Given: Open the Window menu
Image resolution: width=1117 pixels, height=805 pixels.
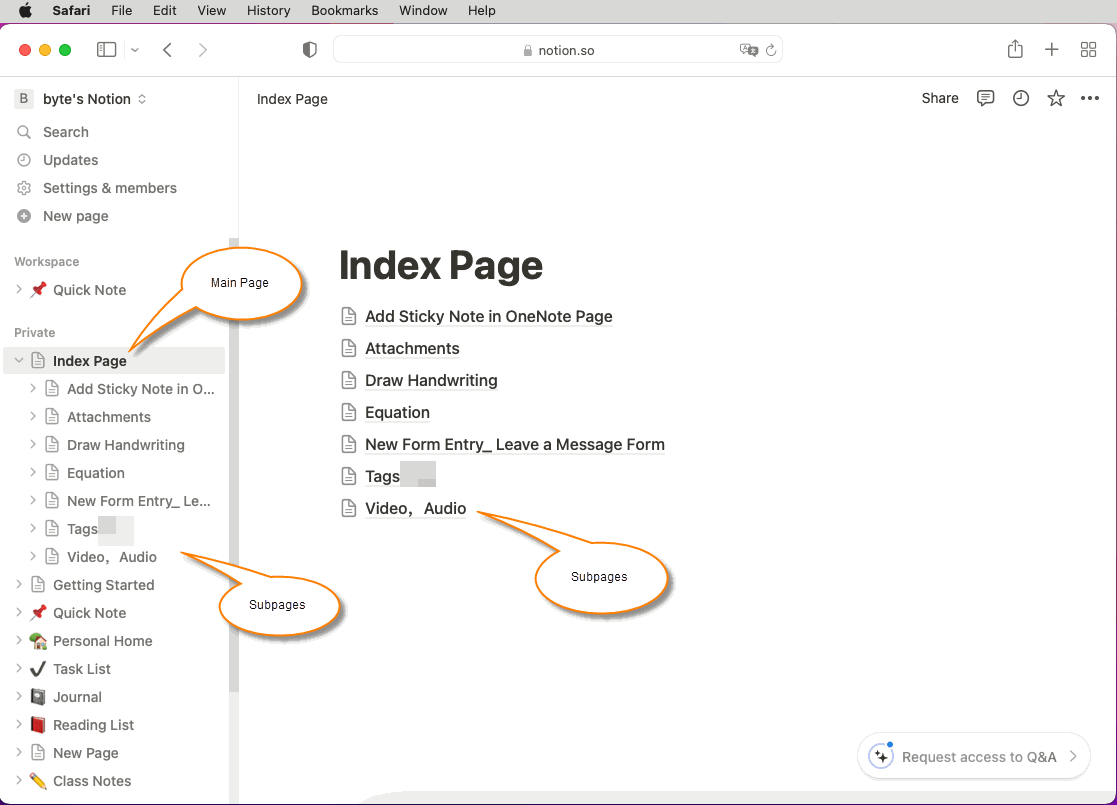Looking at the screenshot, I should tap(423, 11).
